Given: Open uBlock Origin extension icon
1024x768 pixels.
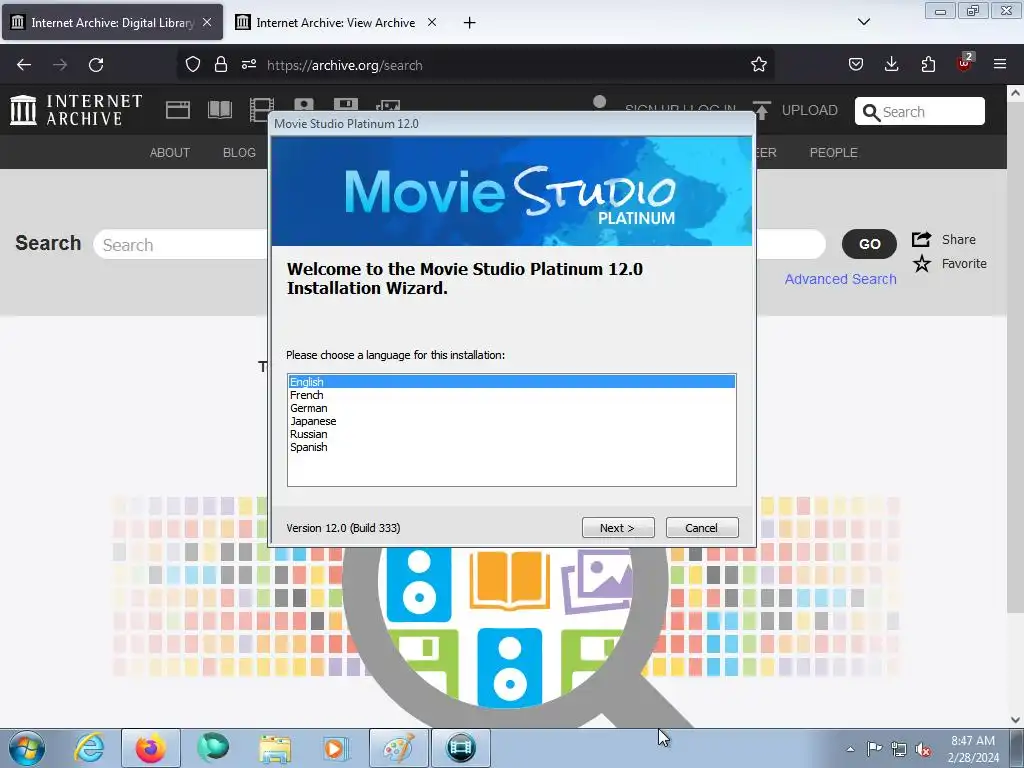Looking at the screenshot, I should click(x=965, y=63).
